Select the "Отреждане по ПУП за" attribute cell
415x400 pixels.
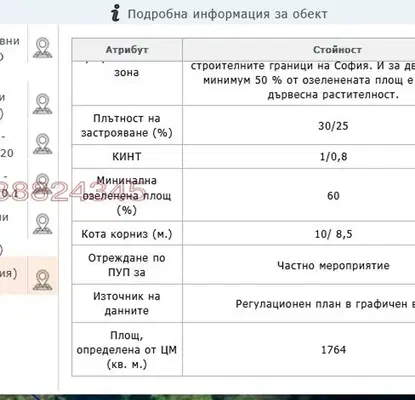(127, 265)
